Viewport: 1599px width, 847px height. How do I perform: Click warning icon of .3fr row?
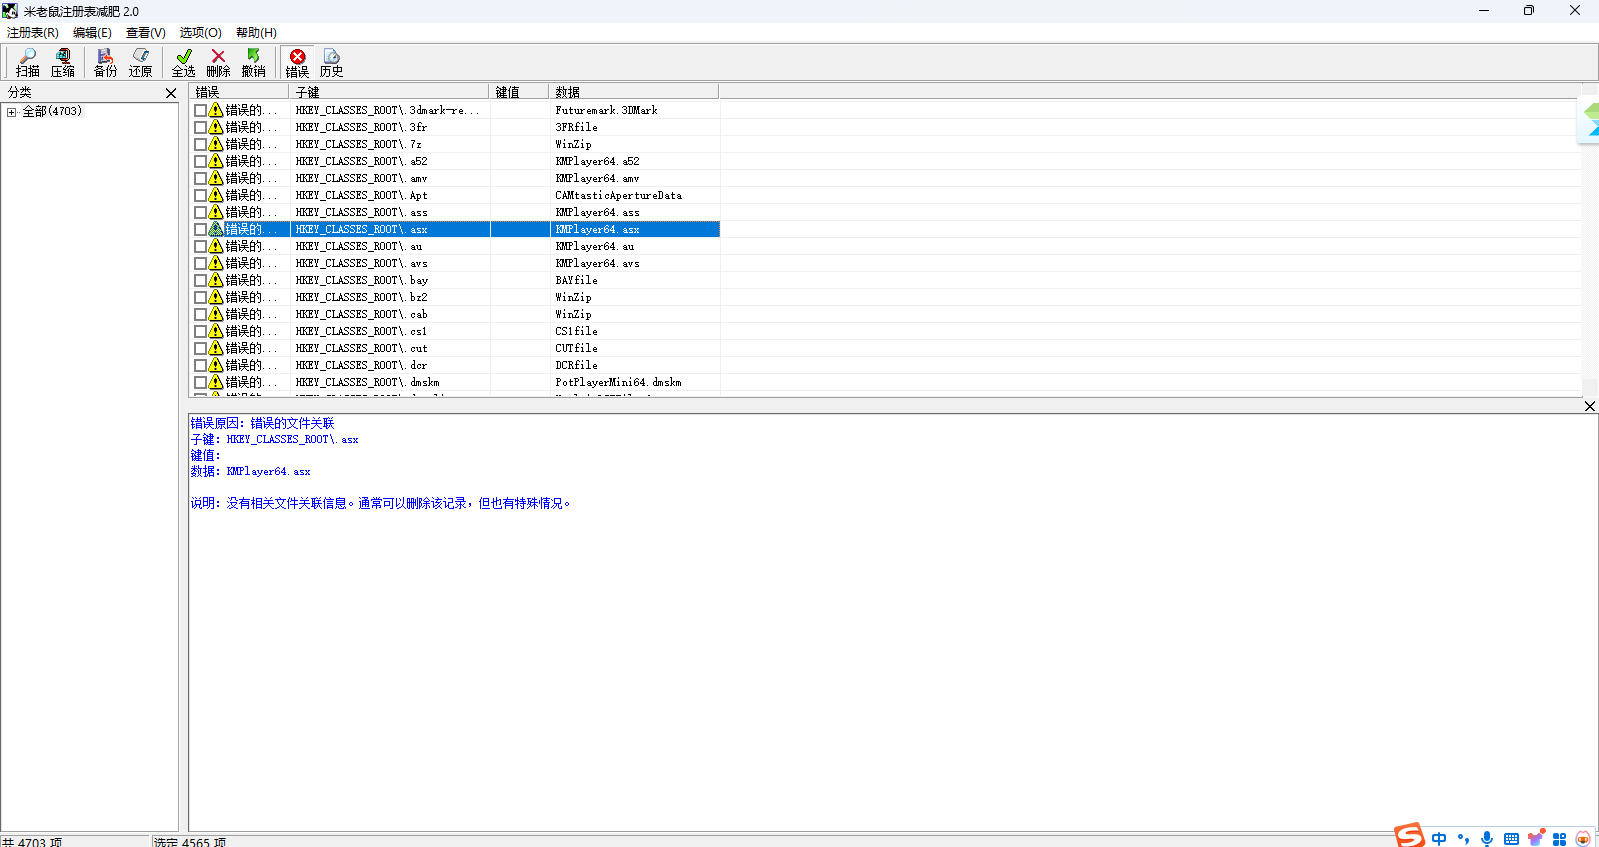pyautogui.click(x=216, y=127)
